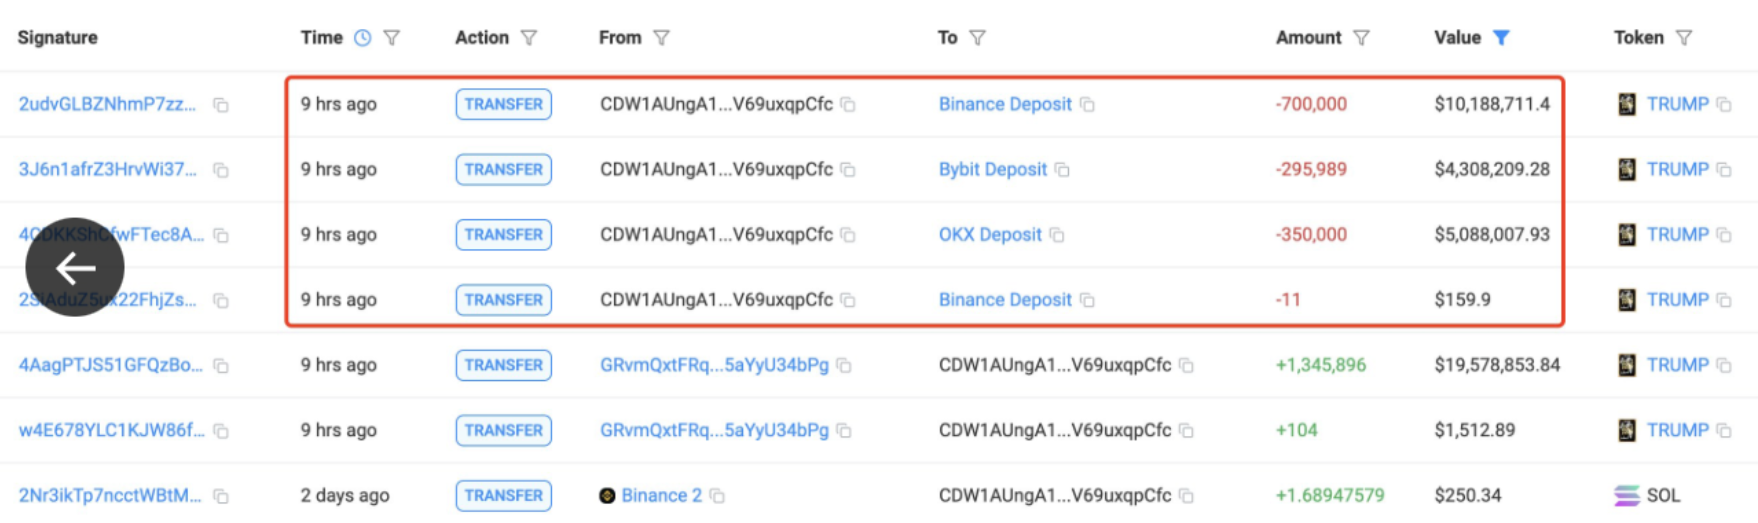Open the Bybit Deposit address link
The height and width of the screenshot is (523, 1758).
(992, 170)
